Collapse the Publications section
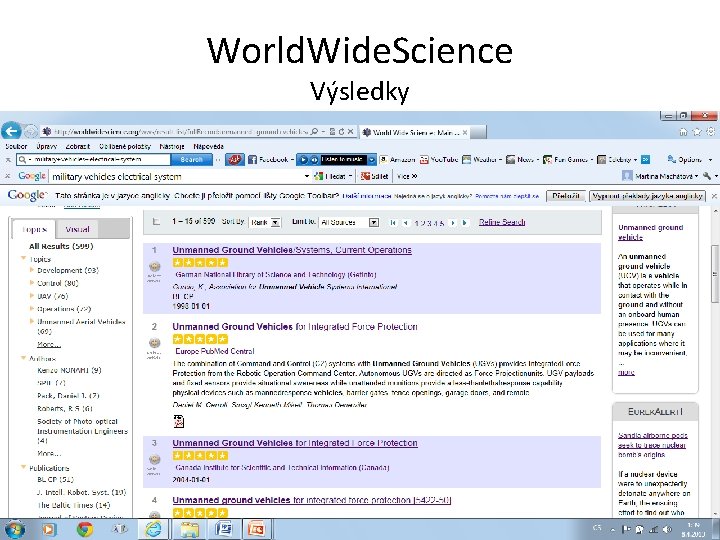This screenshot has height=540, width=720. [x=23, y=467]
